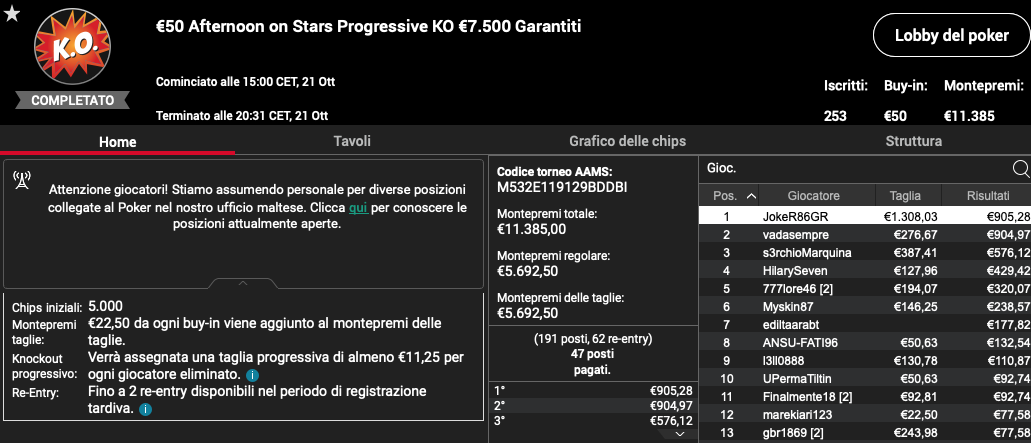Click the K.O. tournament logo

point(72,47)
